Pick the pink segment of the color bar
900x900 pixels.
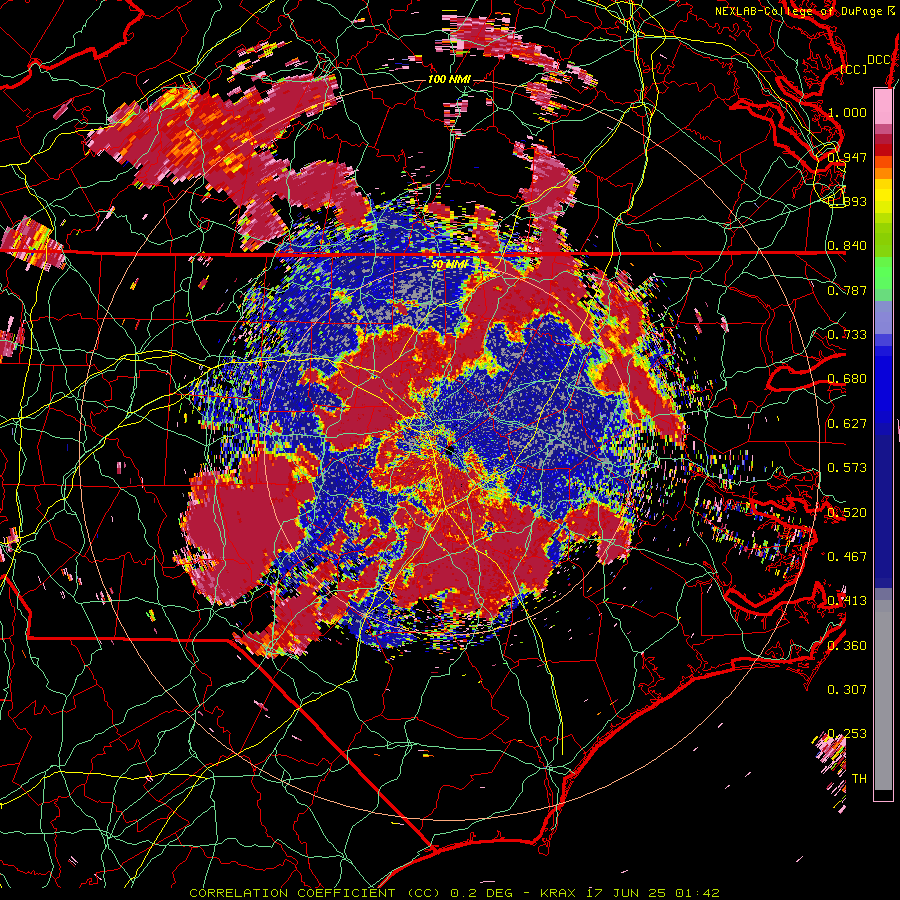[883, 107]
